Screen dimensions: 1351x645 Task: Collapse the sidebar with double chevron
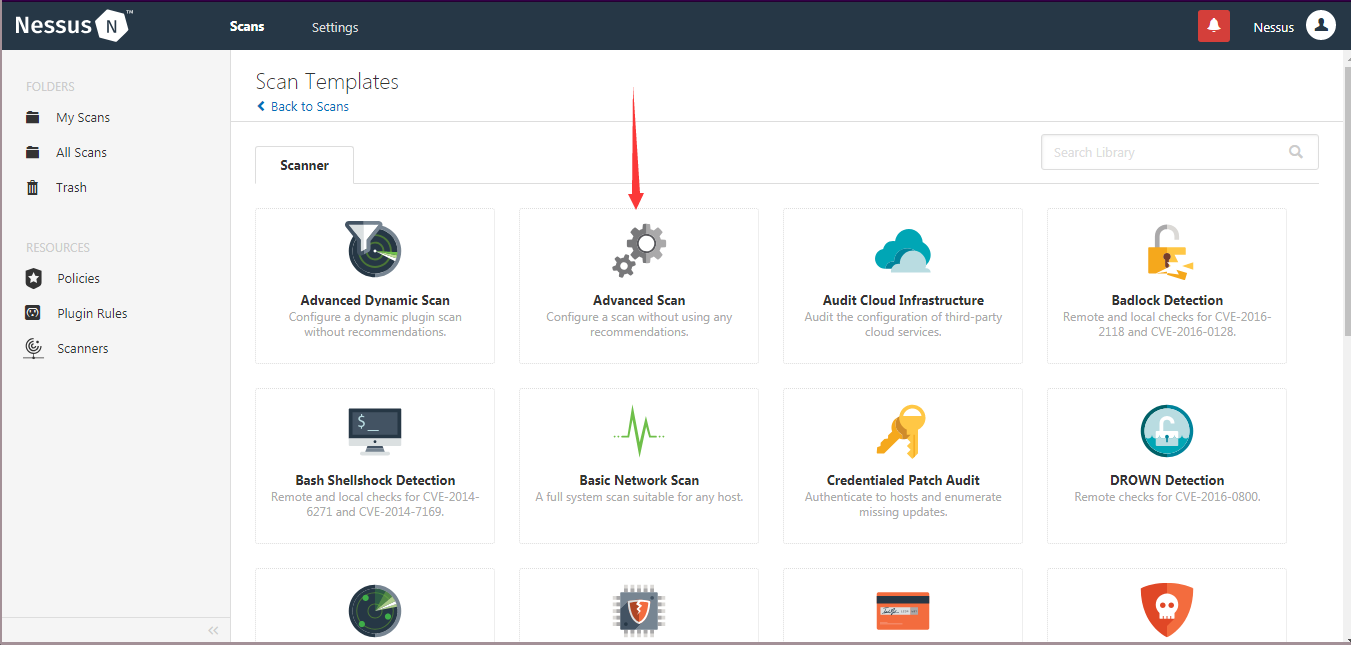coord(213,630)
